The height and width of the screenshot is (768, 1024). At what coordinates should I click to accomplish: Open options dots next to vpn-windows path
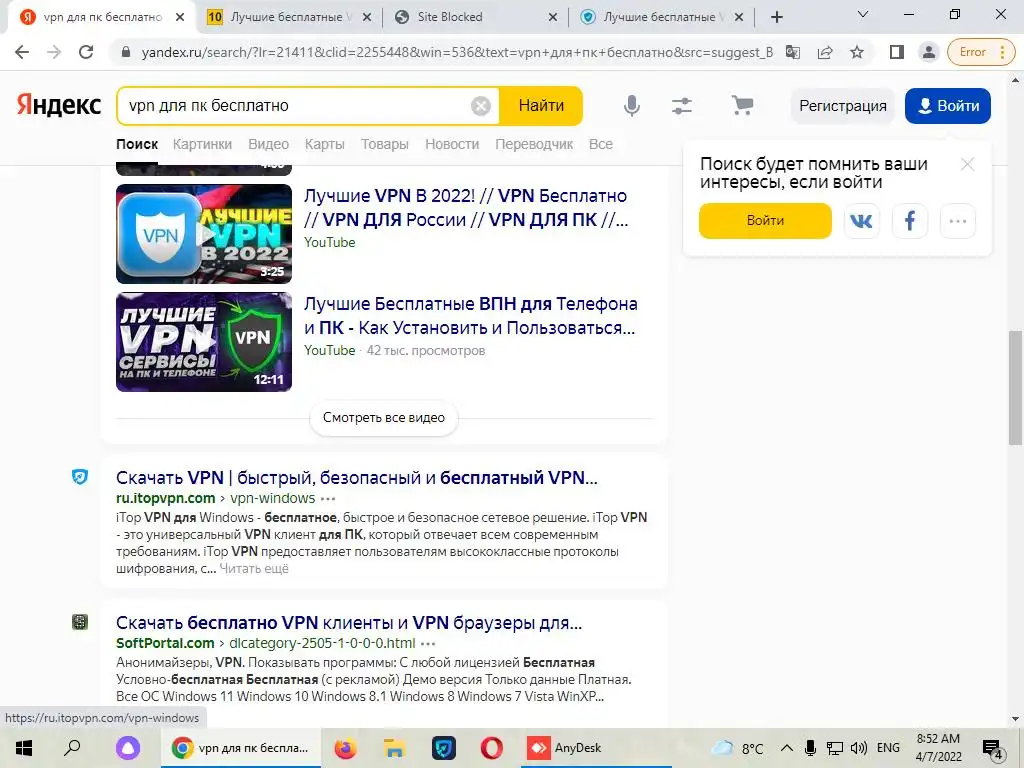[328, 498]
